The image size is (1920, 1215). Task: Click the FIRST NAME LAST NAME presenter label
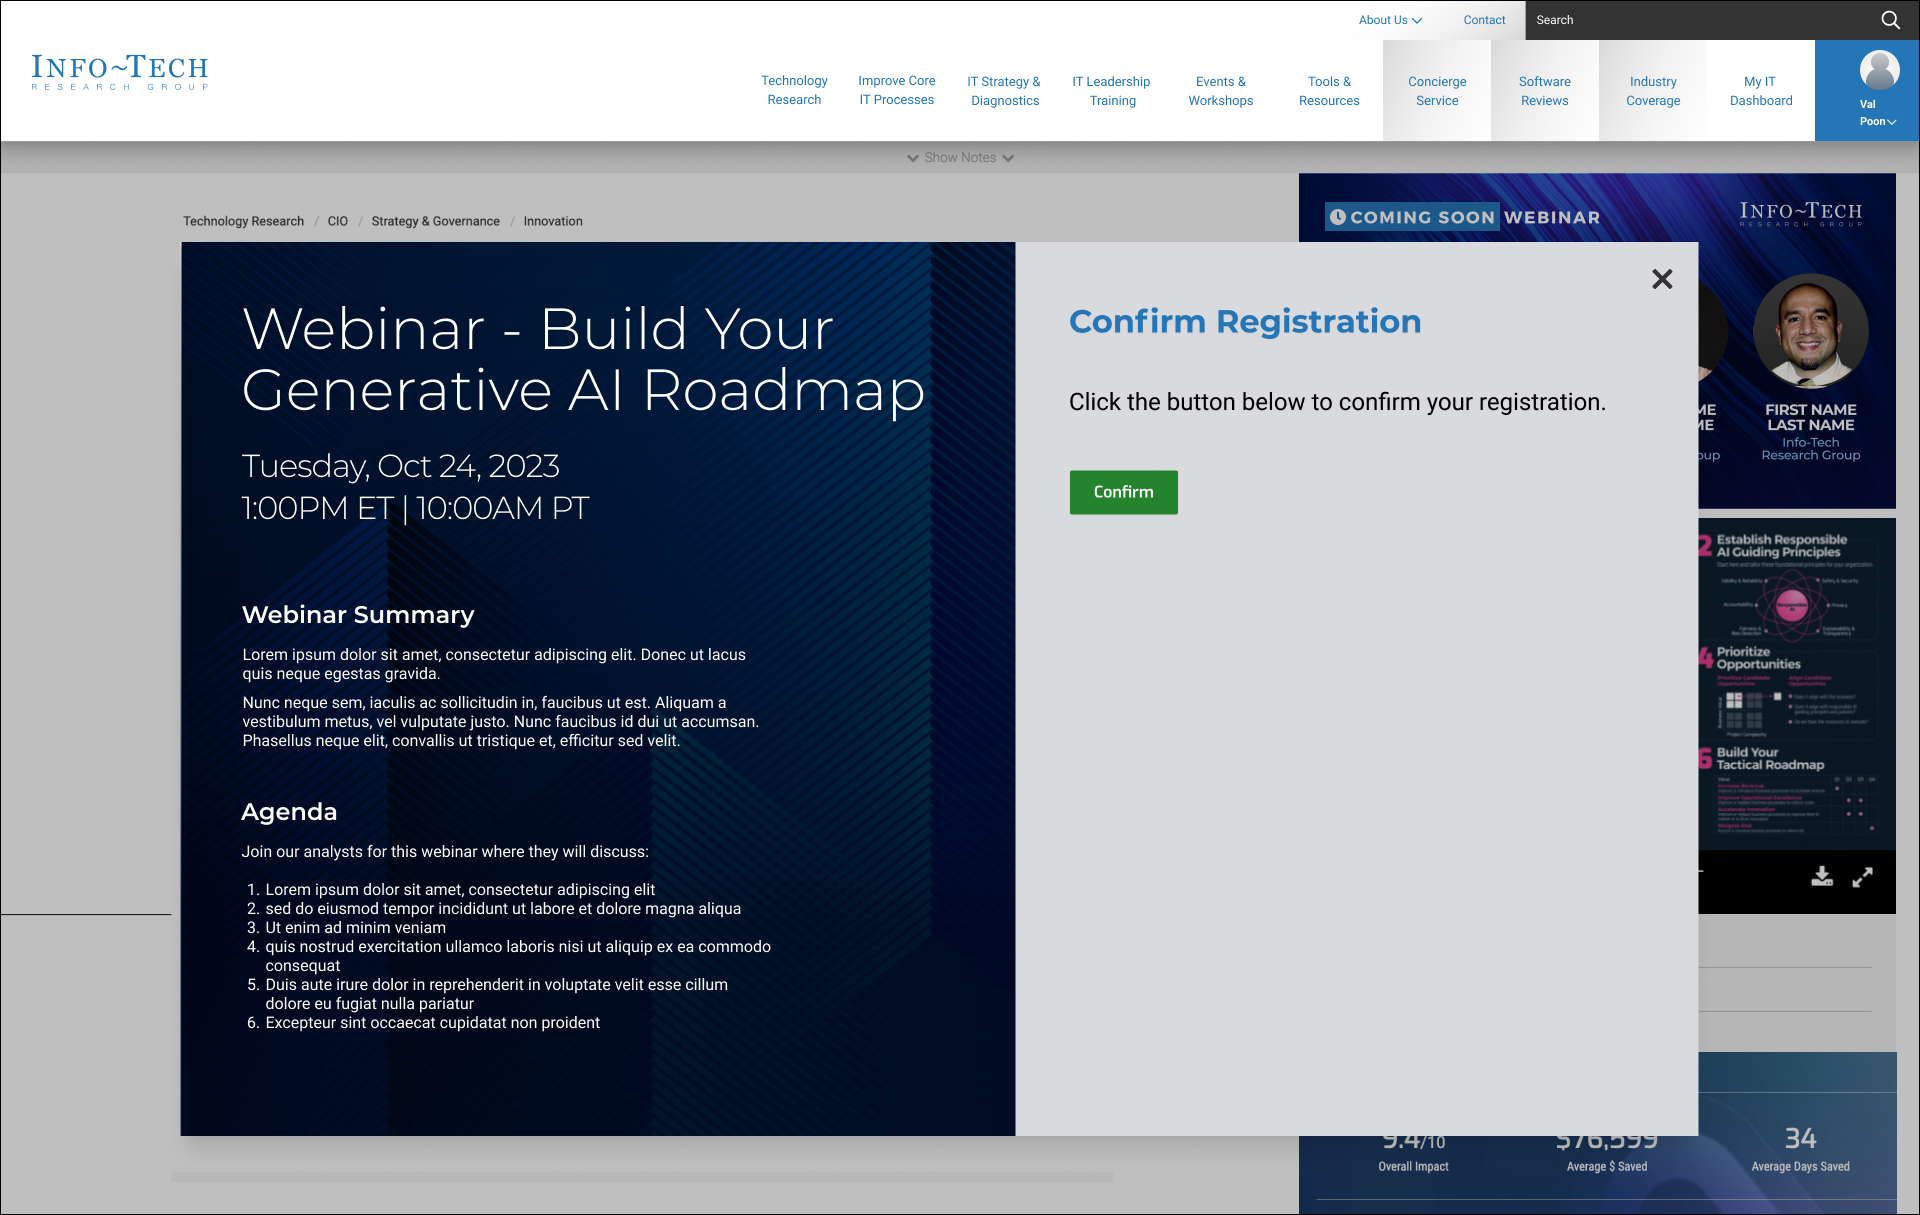coord(1810,417)
